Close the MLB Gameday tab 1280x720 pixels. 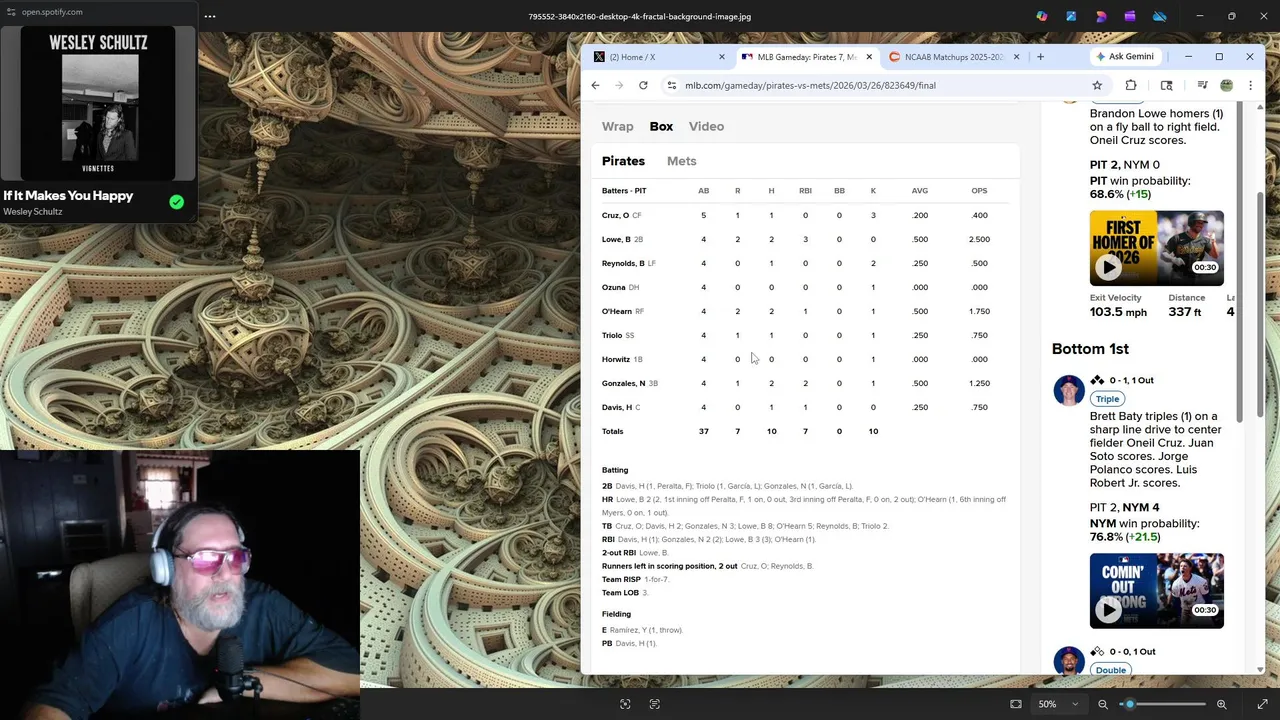point(869,57)
